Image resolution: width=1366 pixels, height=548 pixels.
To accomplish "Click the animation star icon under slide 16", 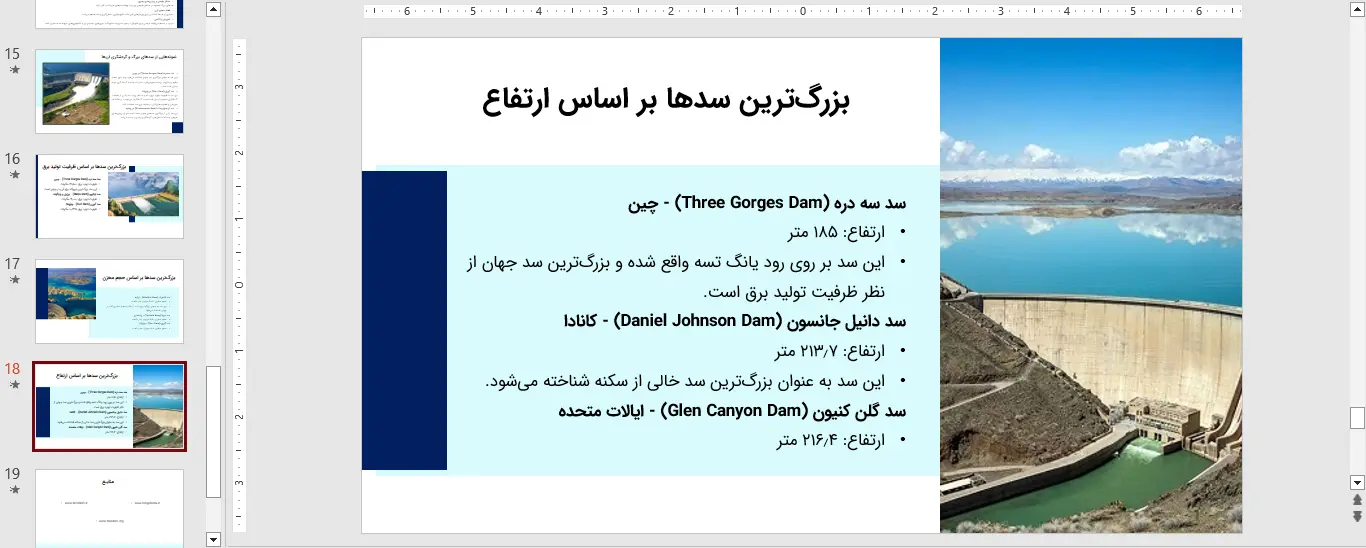I will point(14,175).
